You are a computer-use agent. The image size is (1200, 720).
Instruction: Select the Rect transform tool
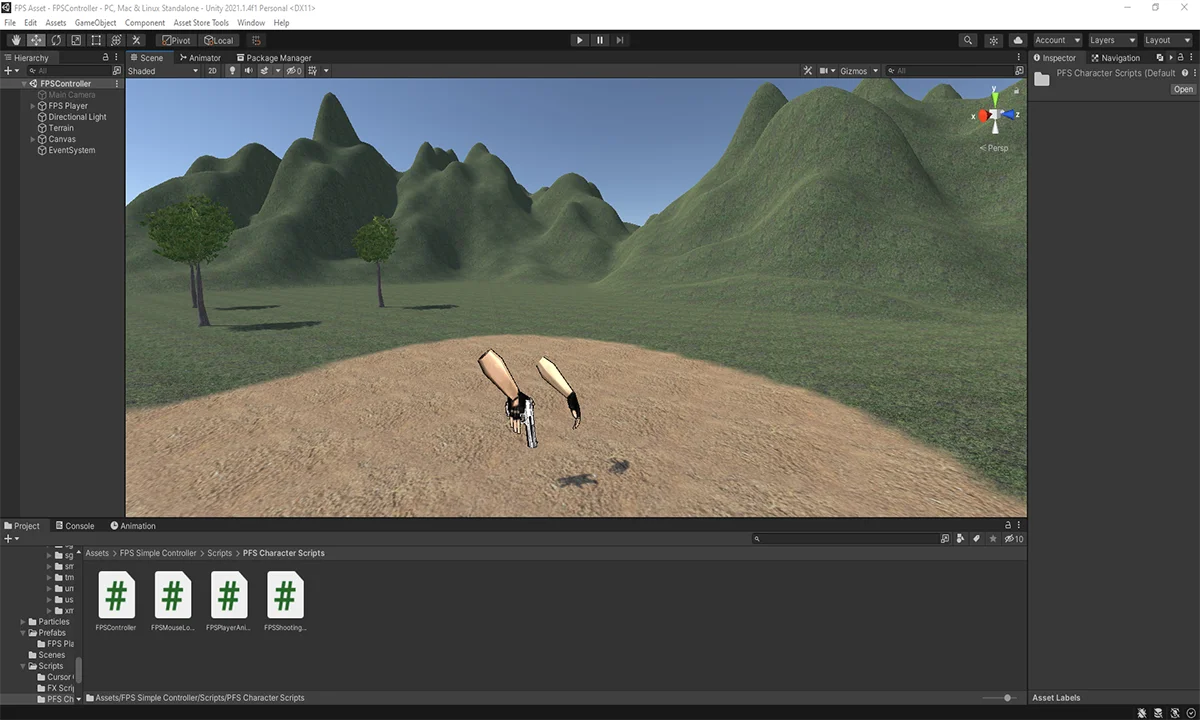[x=96, y=40]
